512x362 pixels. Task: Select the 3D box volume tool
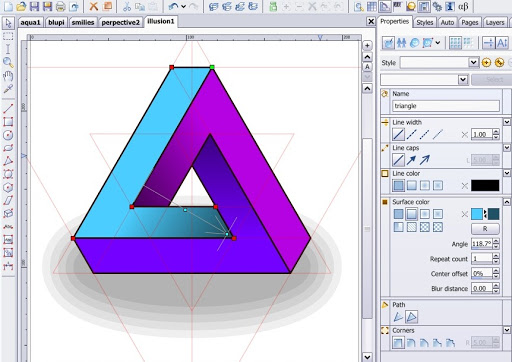(8, 214)
